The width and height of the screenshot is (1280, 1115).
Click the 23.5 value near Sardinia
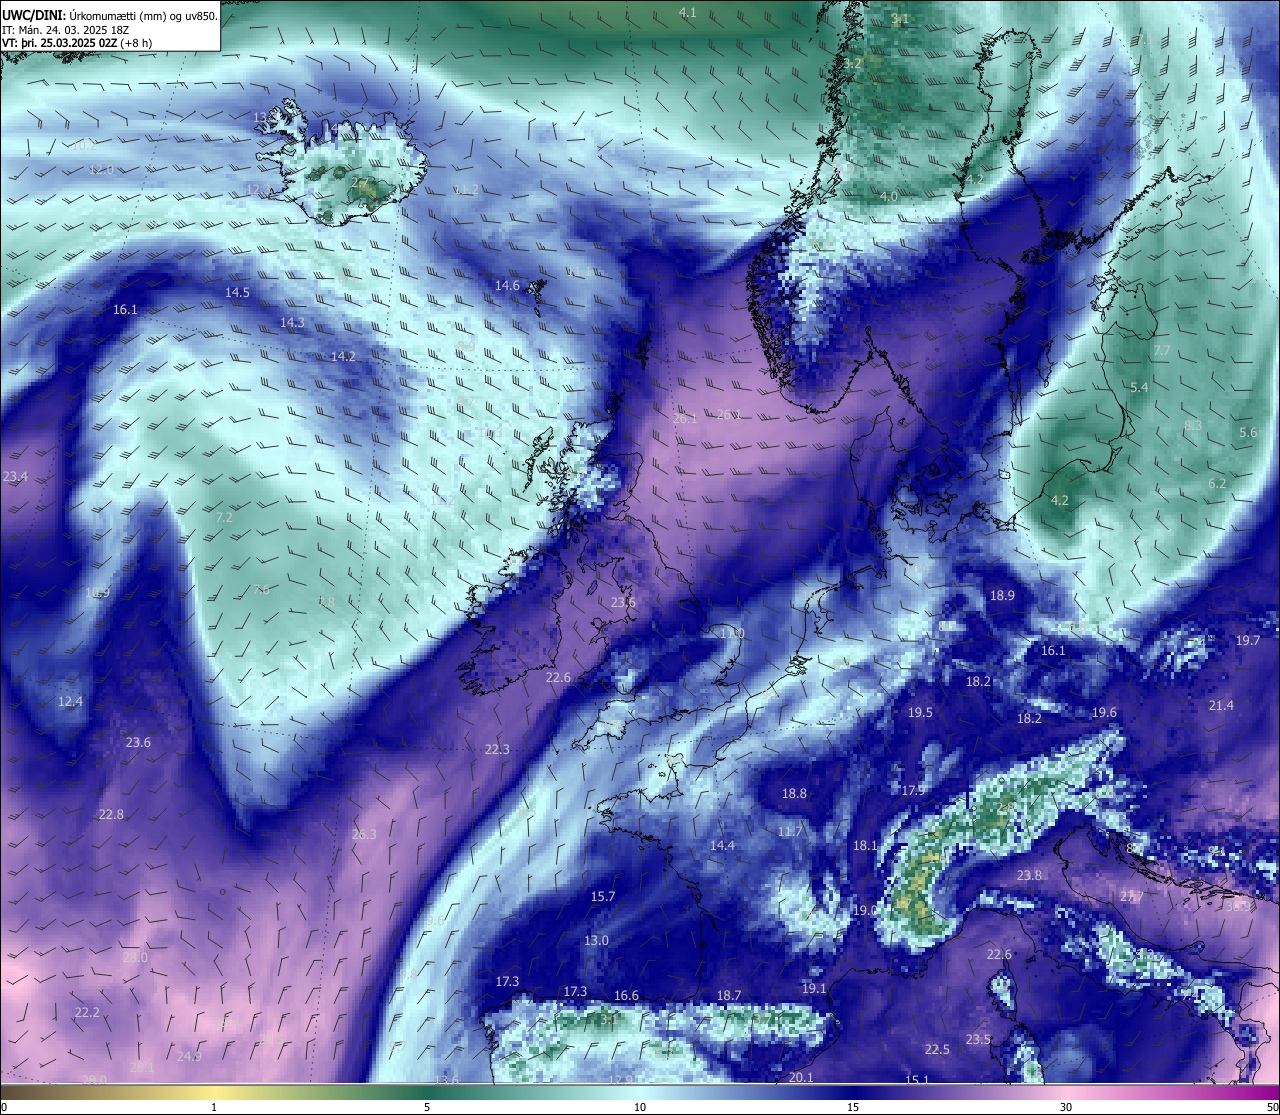click(978, 1040)
